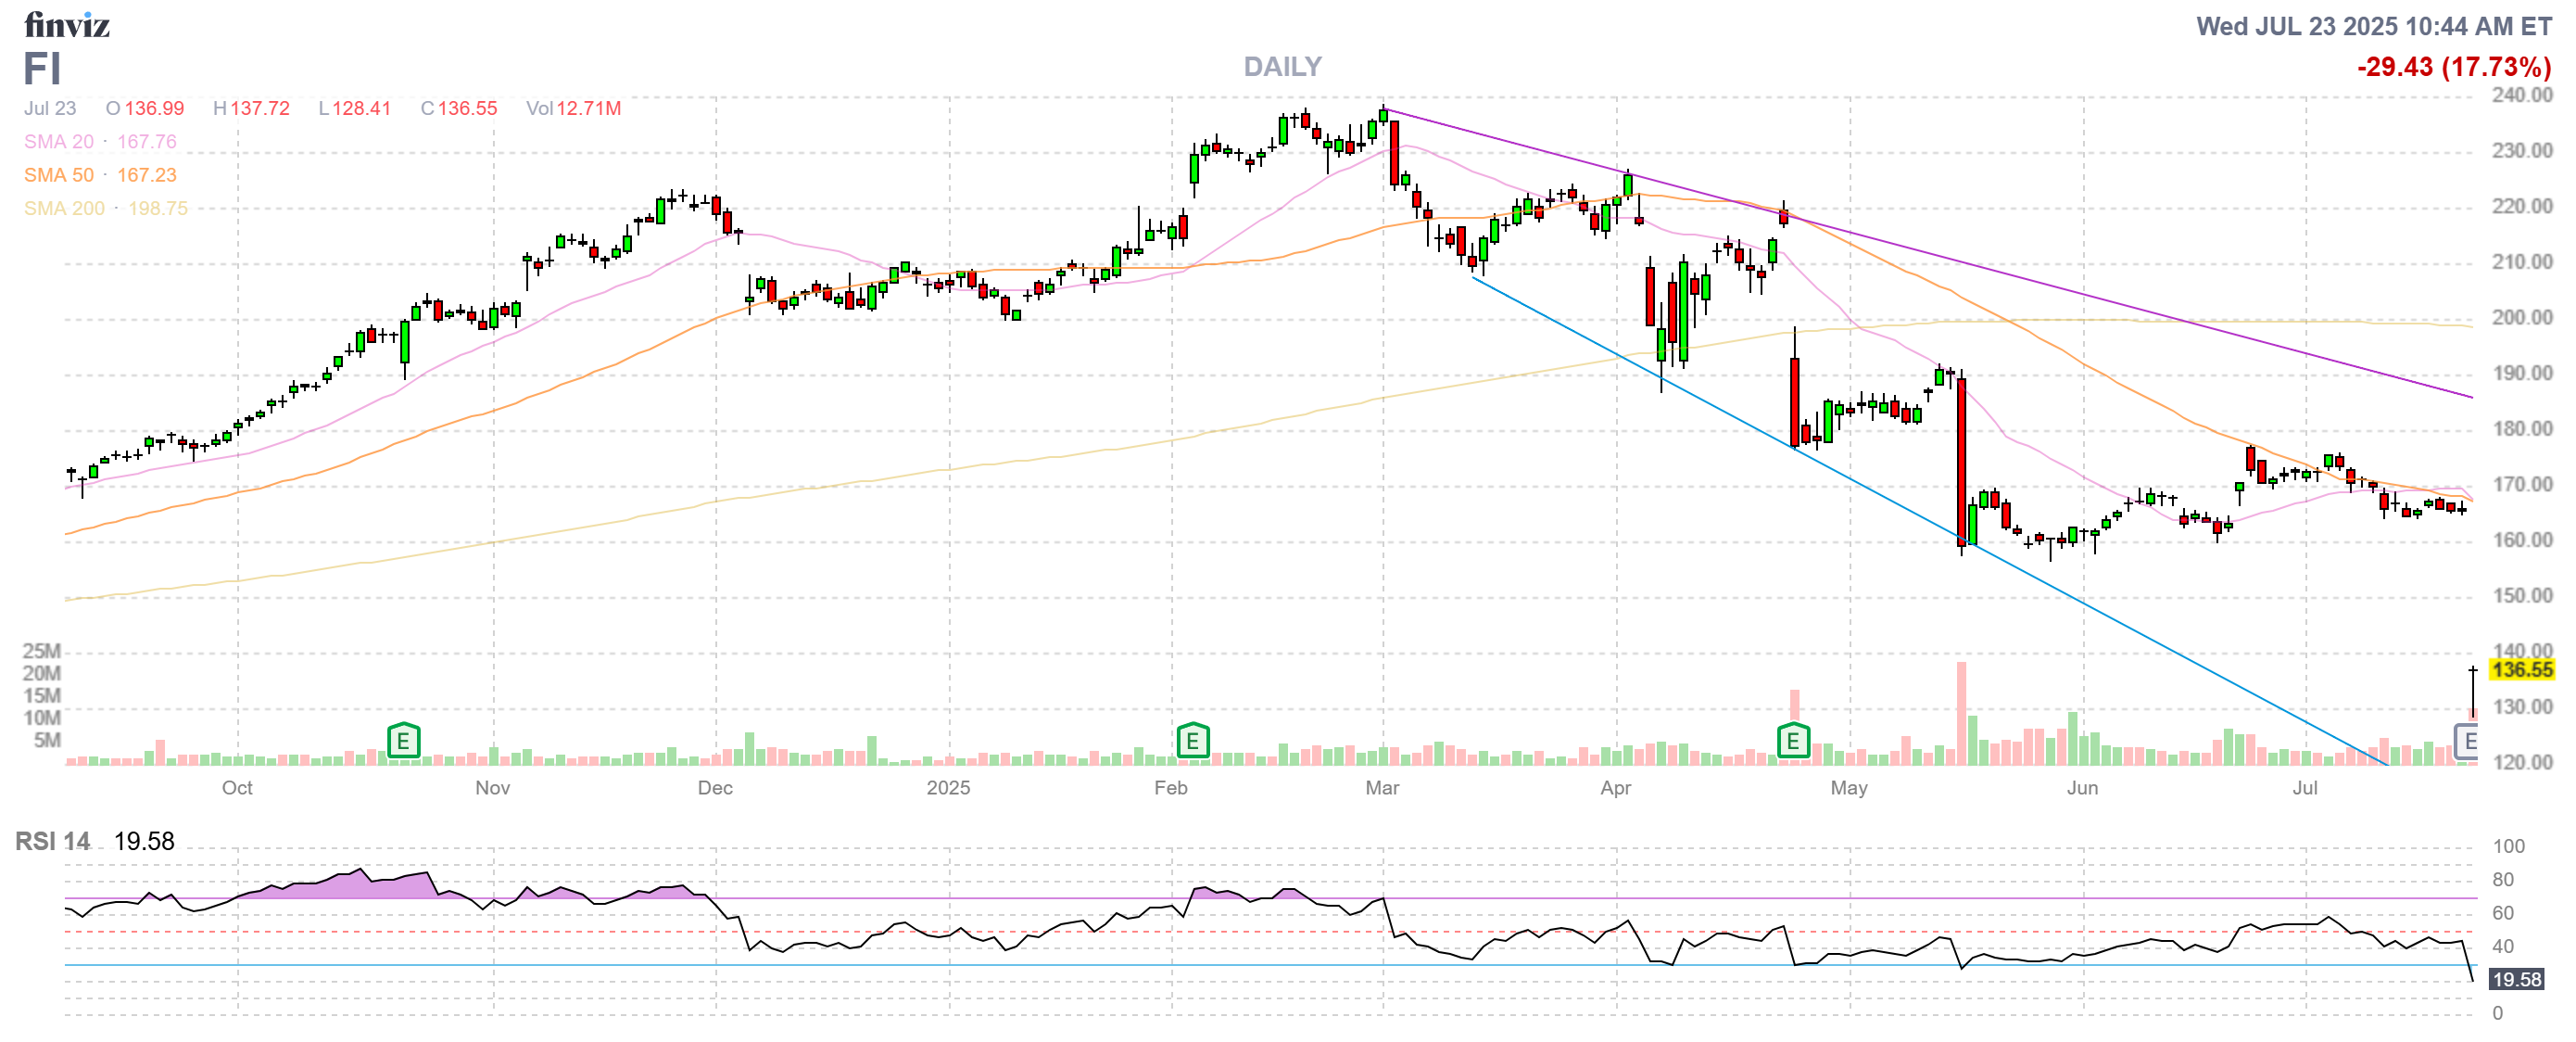This screenshot has height=1042, width=2576.
Task: Click the SMA 20 legend label
Action: tap(58, 142)
